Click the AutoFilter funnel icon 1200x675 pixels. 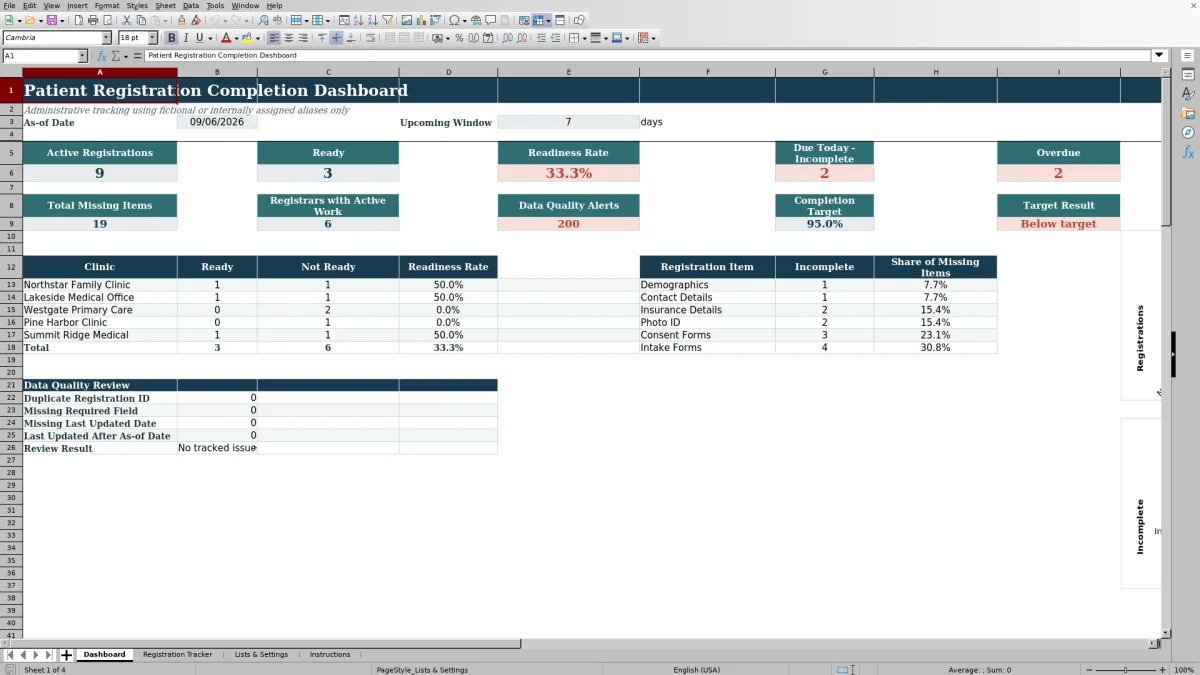pos(387,20)
